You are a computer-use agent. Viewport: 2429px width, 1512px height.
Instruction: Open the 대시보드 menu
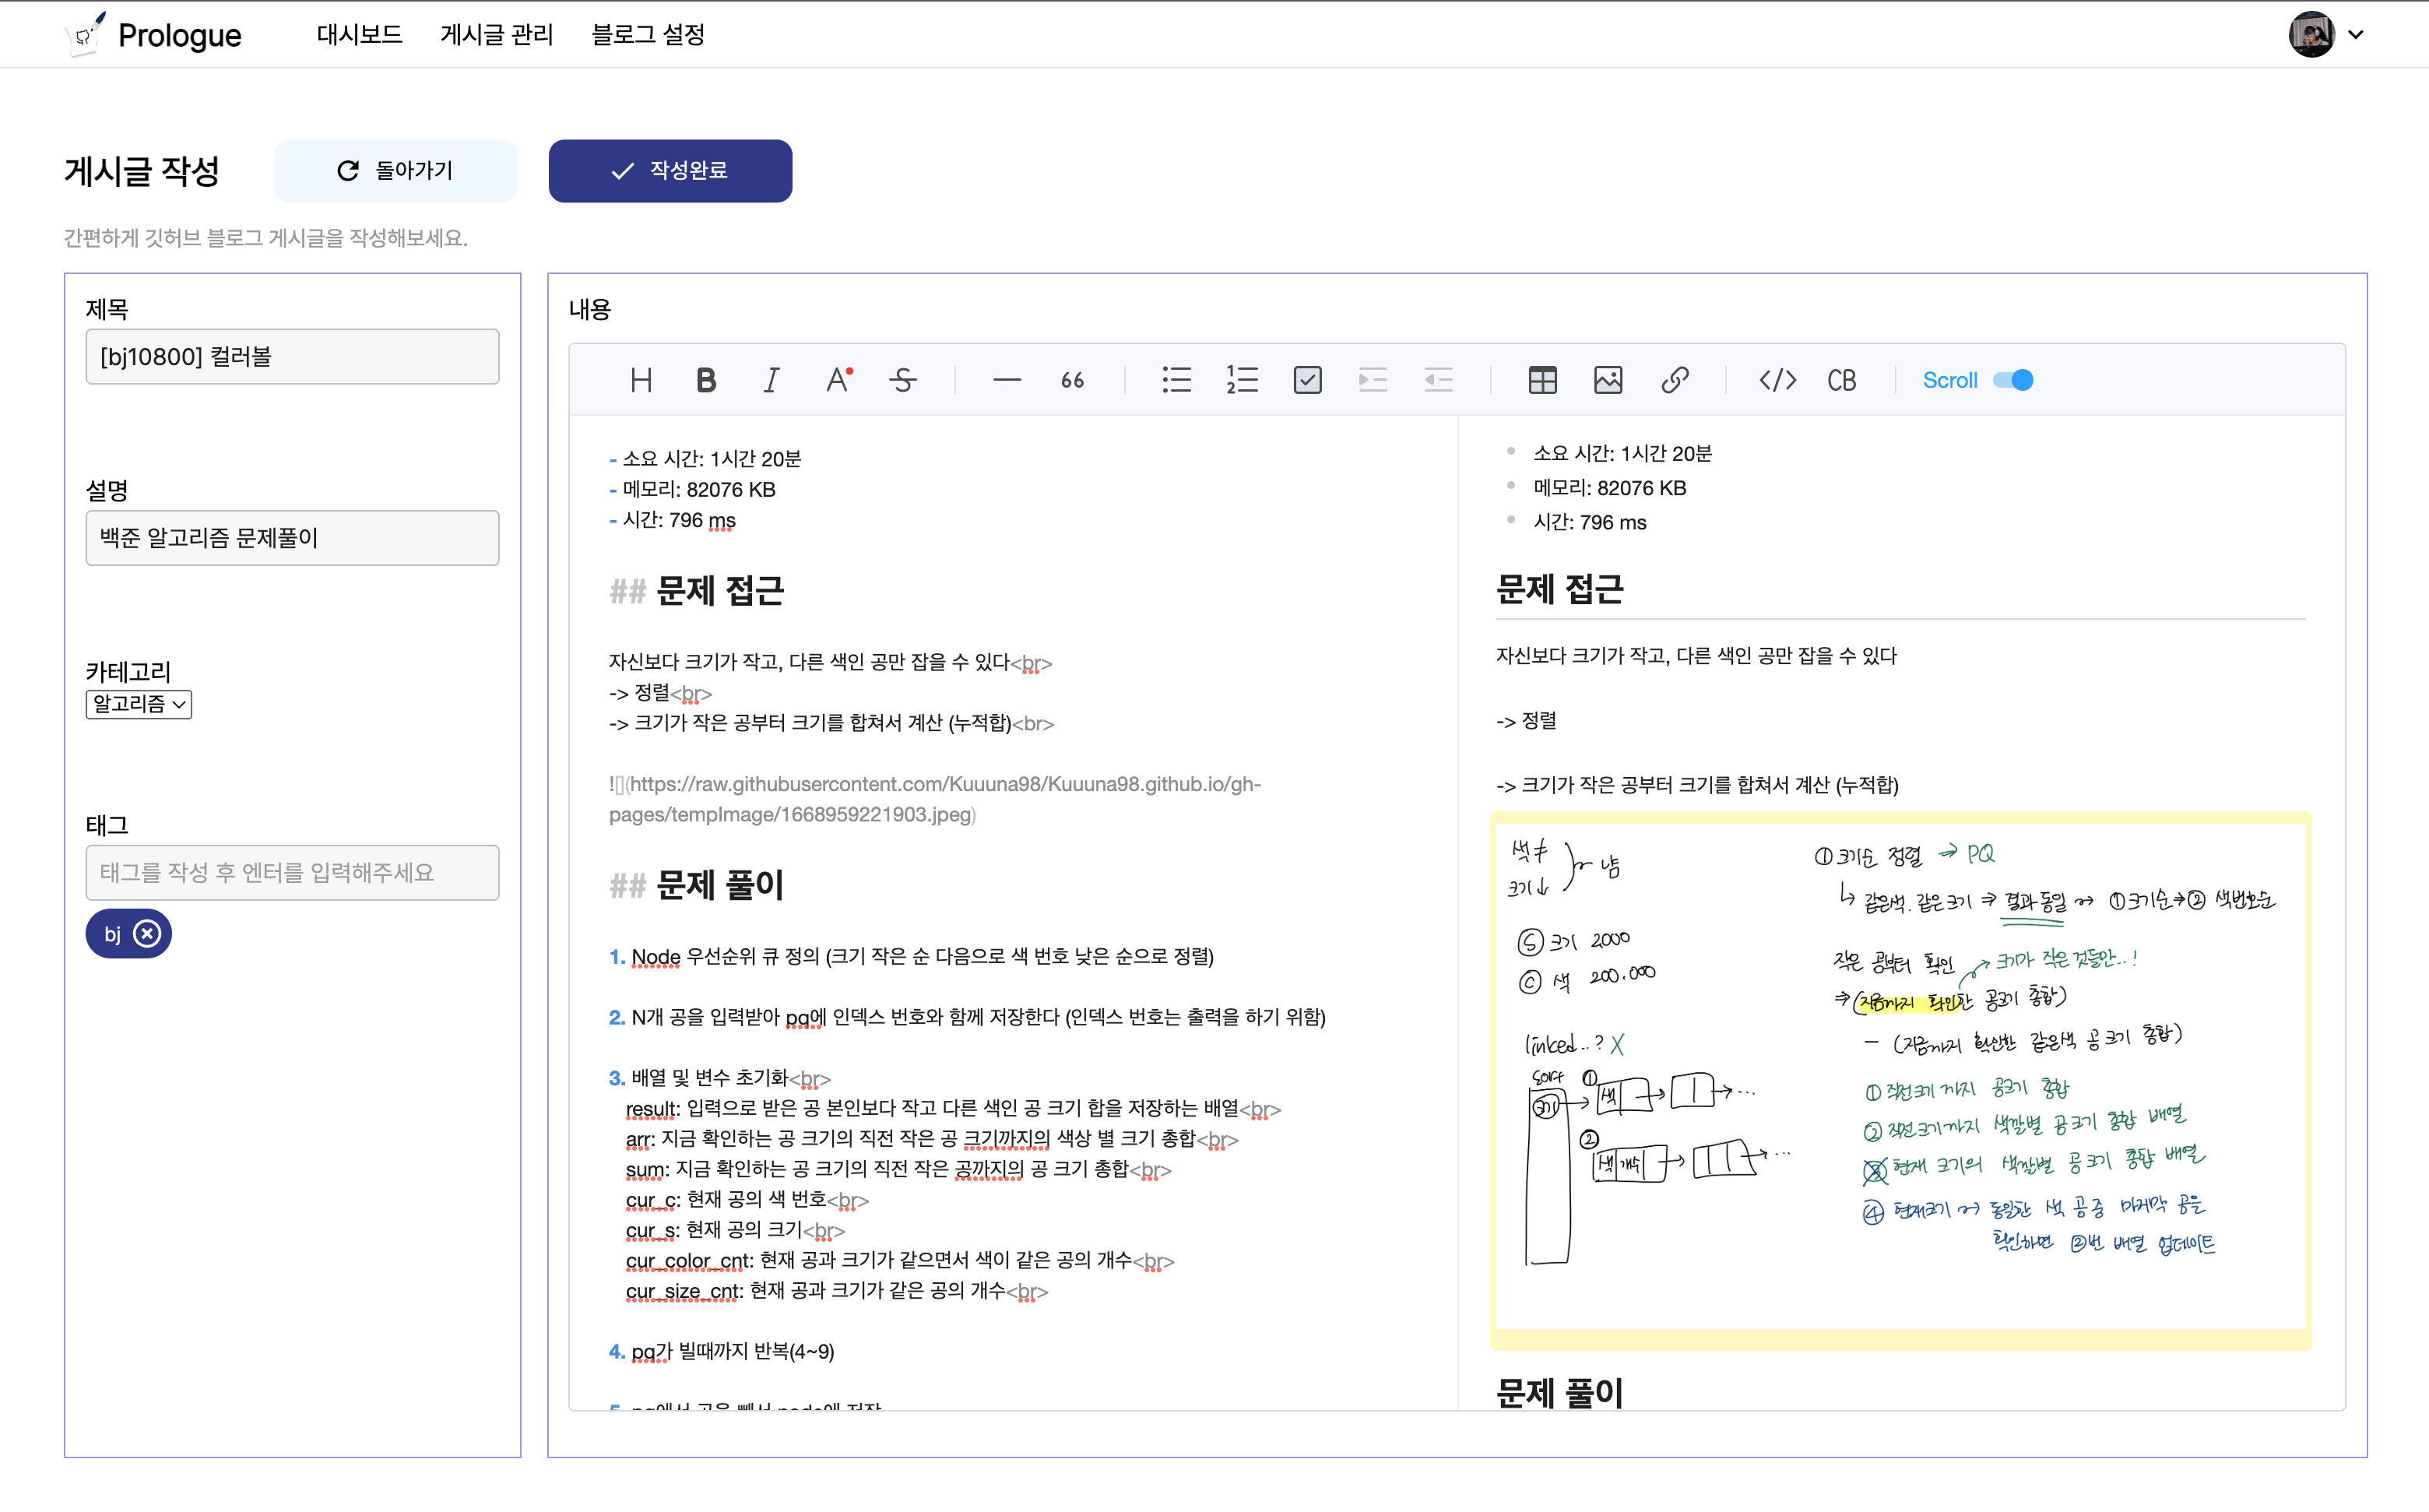click(359, 35)
